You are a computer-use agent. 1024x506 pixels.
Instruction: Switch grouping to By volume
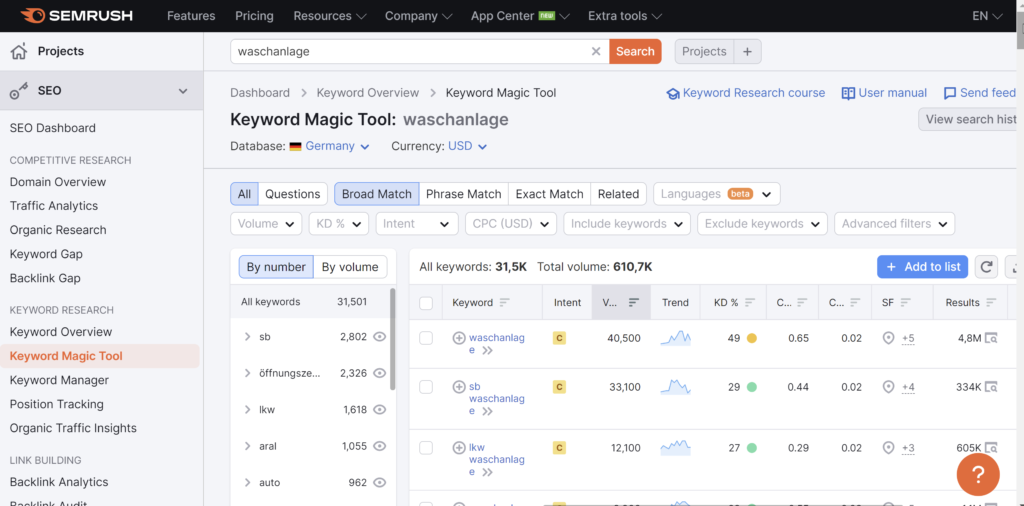tap(350, 267)
